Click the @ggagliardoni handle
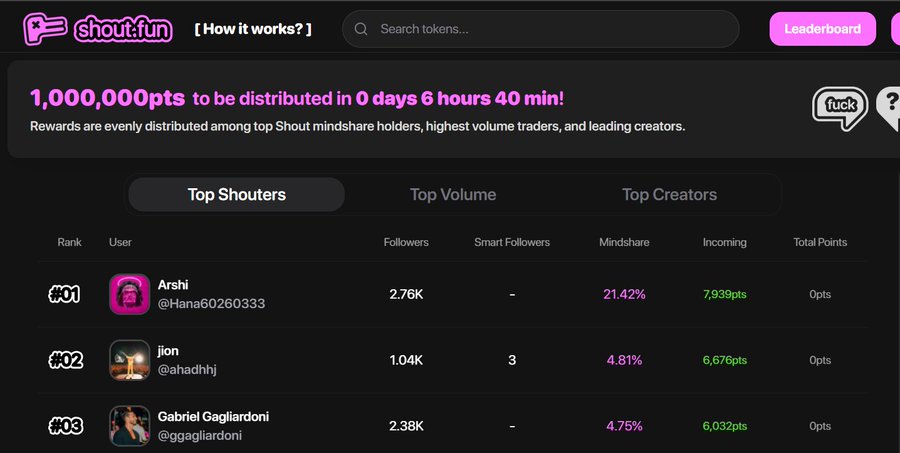This screenshot has width=900, height=453. point(200,436)
